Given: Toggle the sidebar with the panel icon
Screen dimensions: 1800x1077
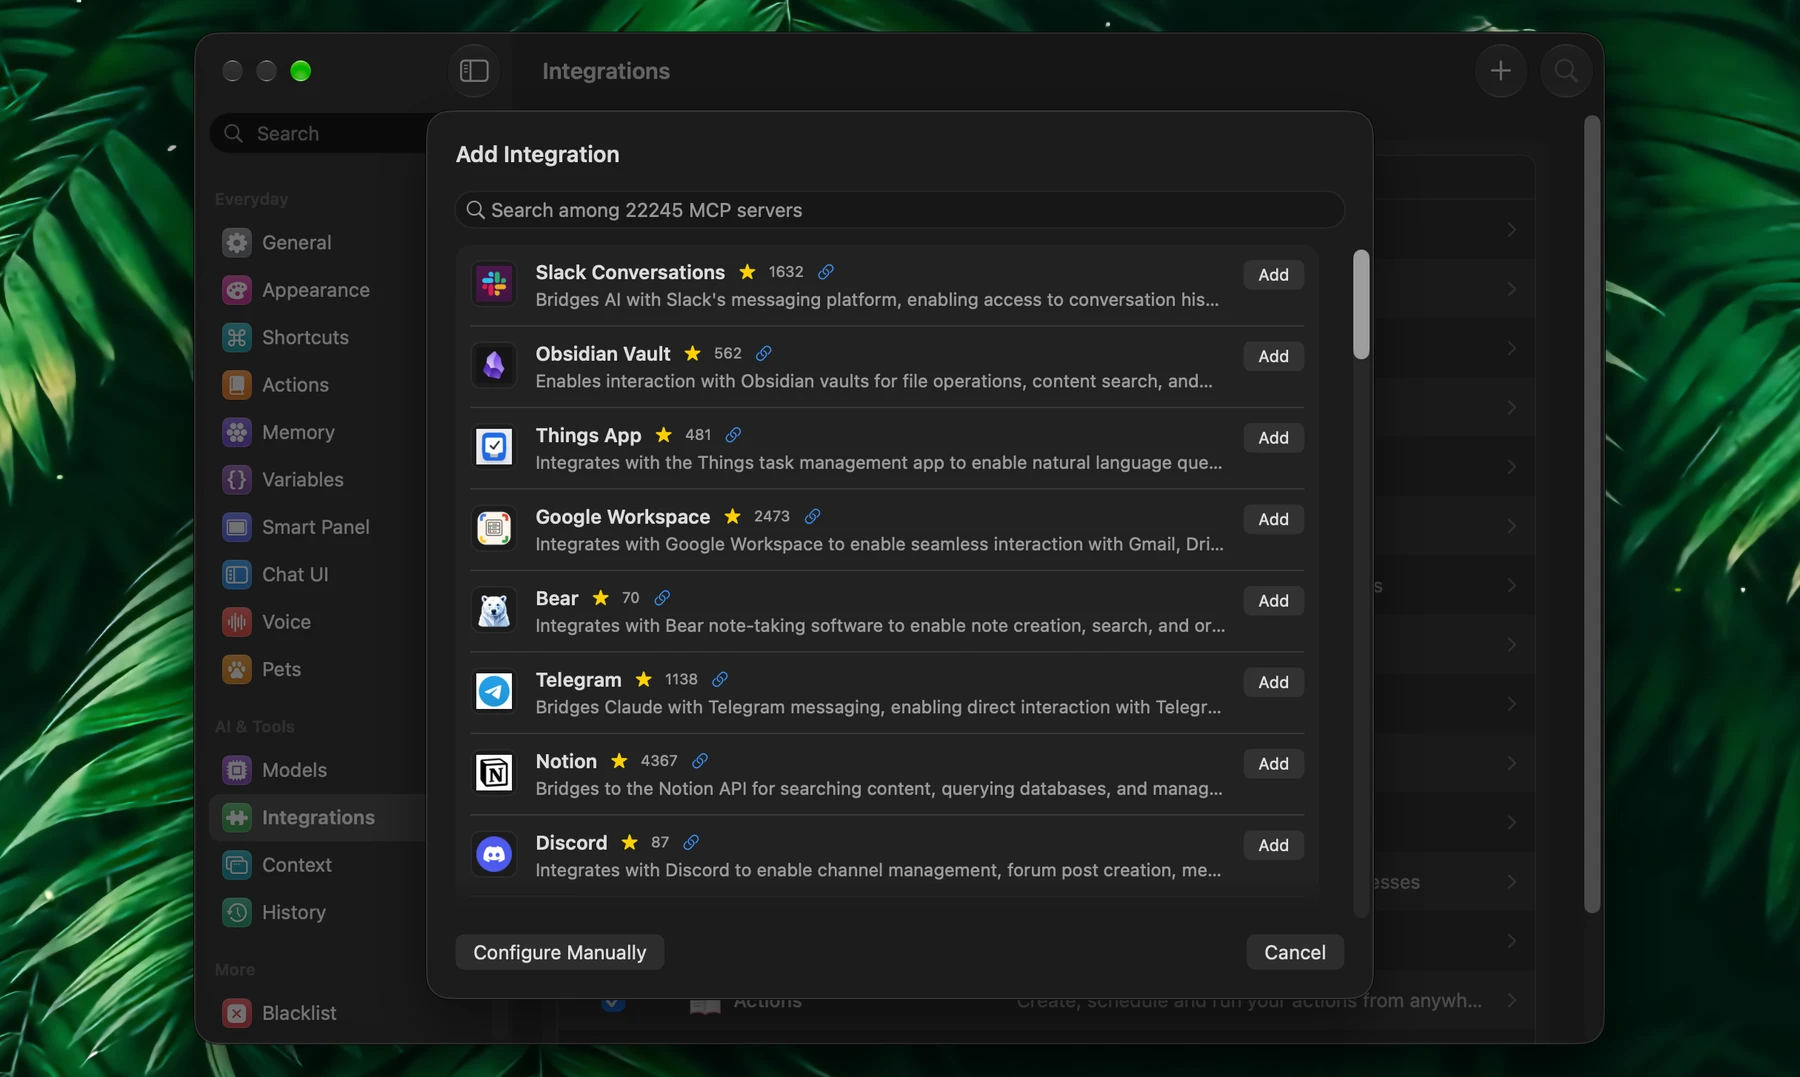Looking at the screenshot, I should tap(474, 71).
